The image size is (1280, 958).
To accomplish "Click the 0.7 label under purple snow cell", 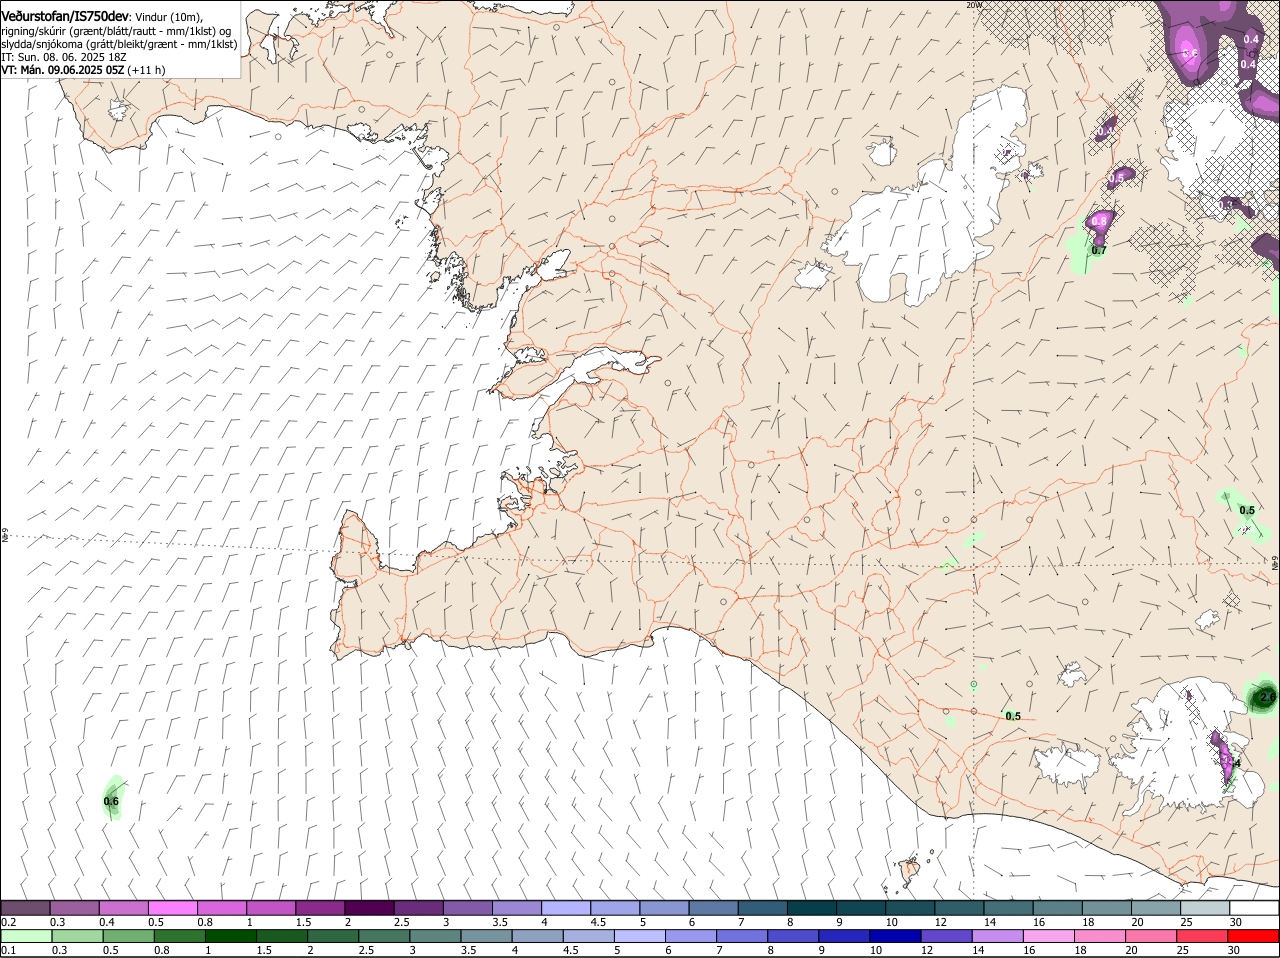I will pyautogui.click(x=1099, y=251).
